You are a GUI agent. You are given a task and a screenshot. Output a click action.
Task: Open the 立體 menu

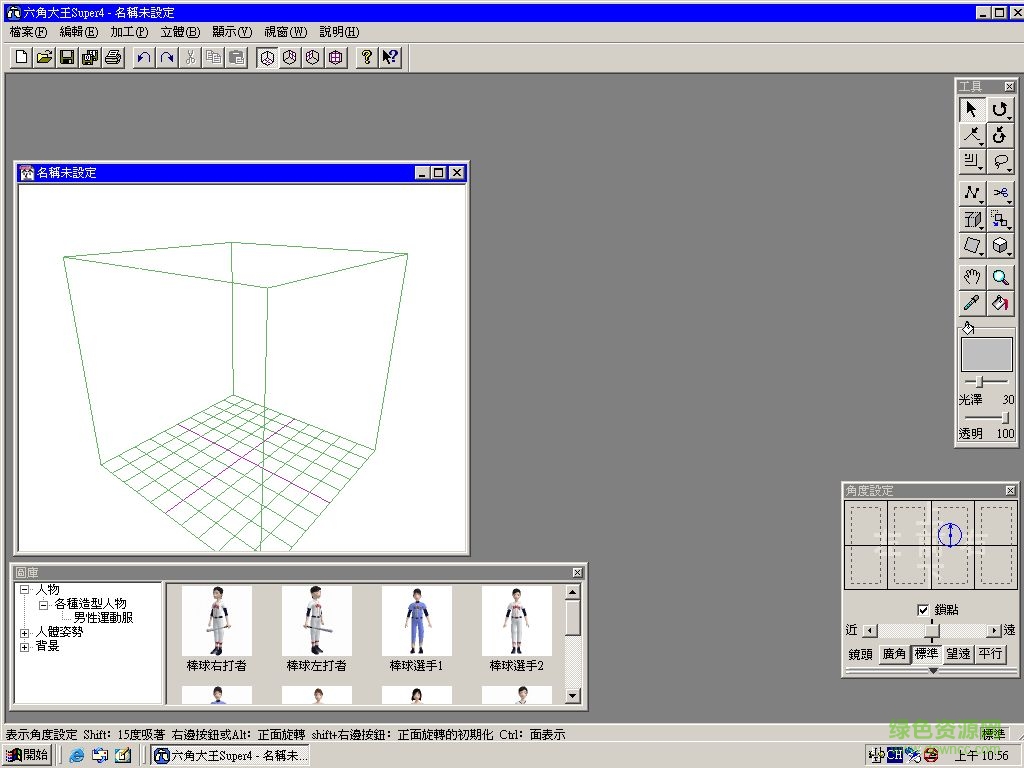180,32
